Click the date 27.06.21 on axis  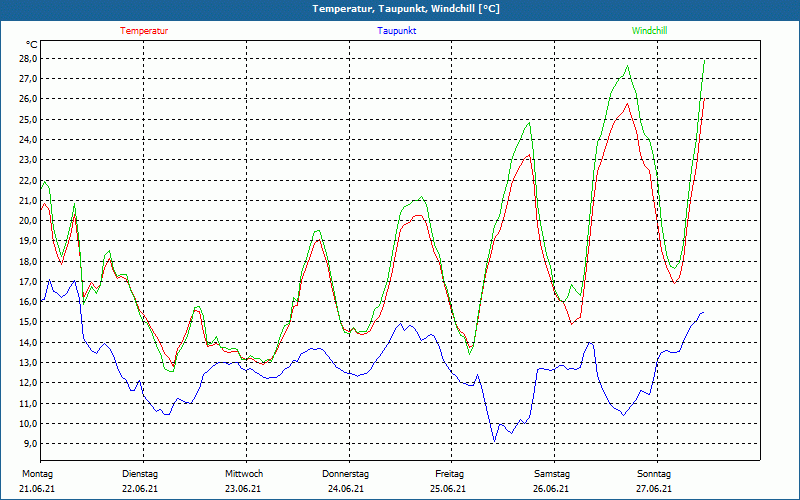click(x=654, y=489)
